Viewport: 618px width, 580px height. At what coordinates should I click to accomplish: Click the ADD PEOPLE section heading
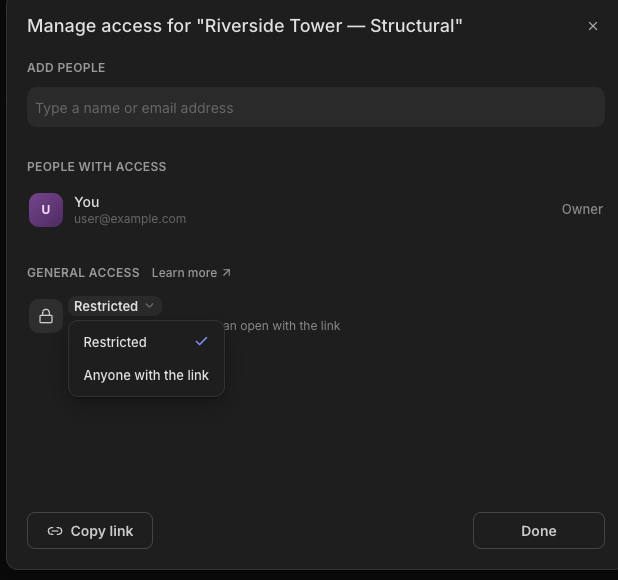coord(66,68)
